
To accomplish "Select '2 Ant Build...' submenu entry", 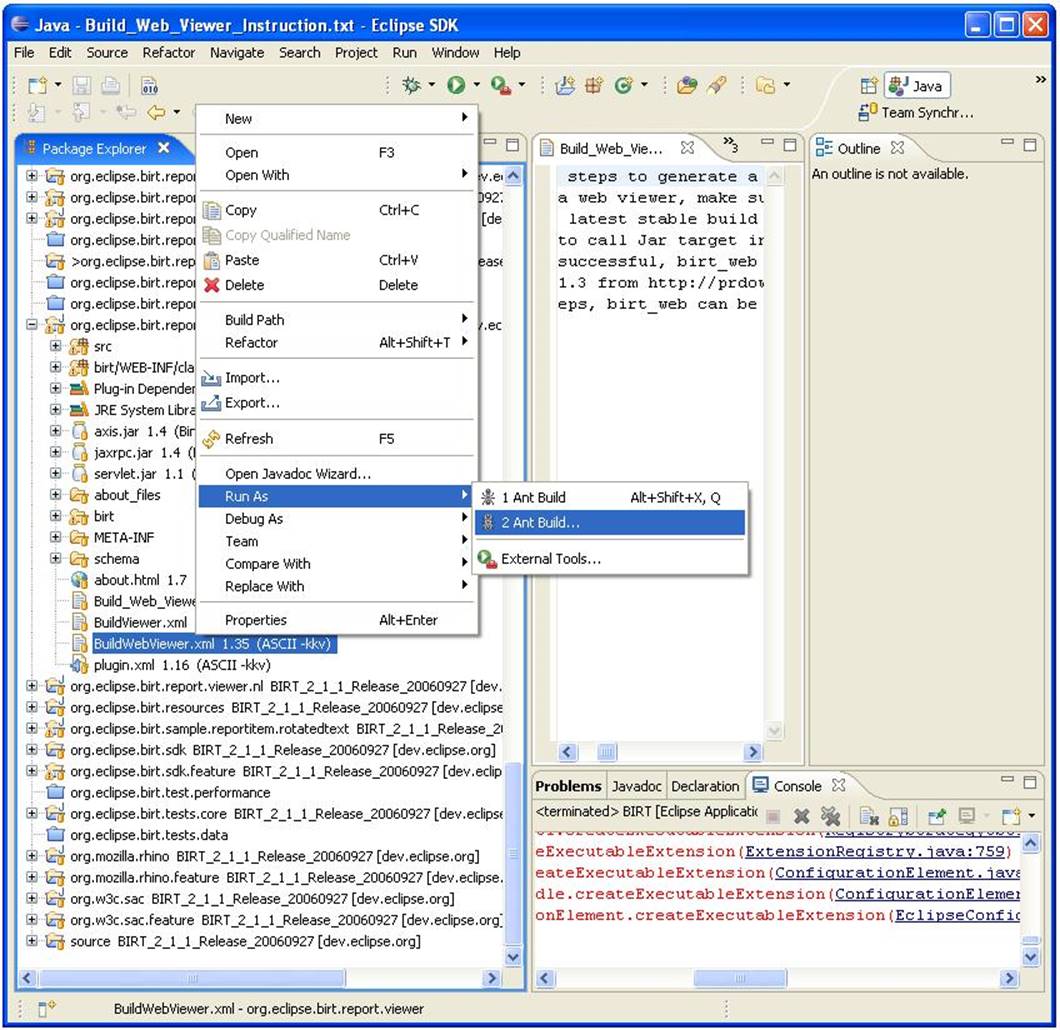I will pyautogui.click(x=540, y=523).
